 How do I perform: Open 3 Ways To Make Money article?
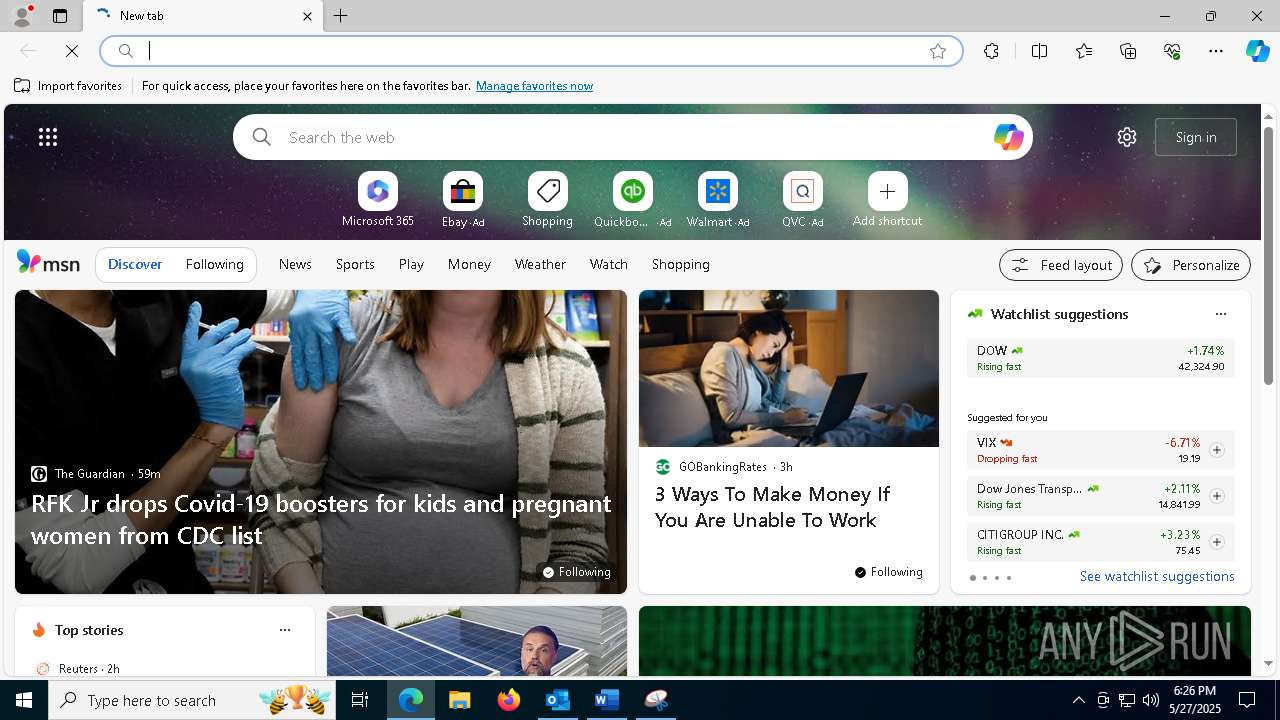[772, 507]
